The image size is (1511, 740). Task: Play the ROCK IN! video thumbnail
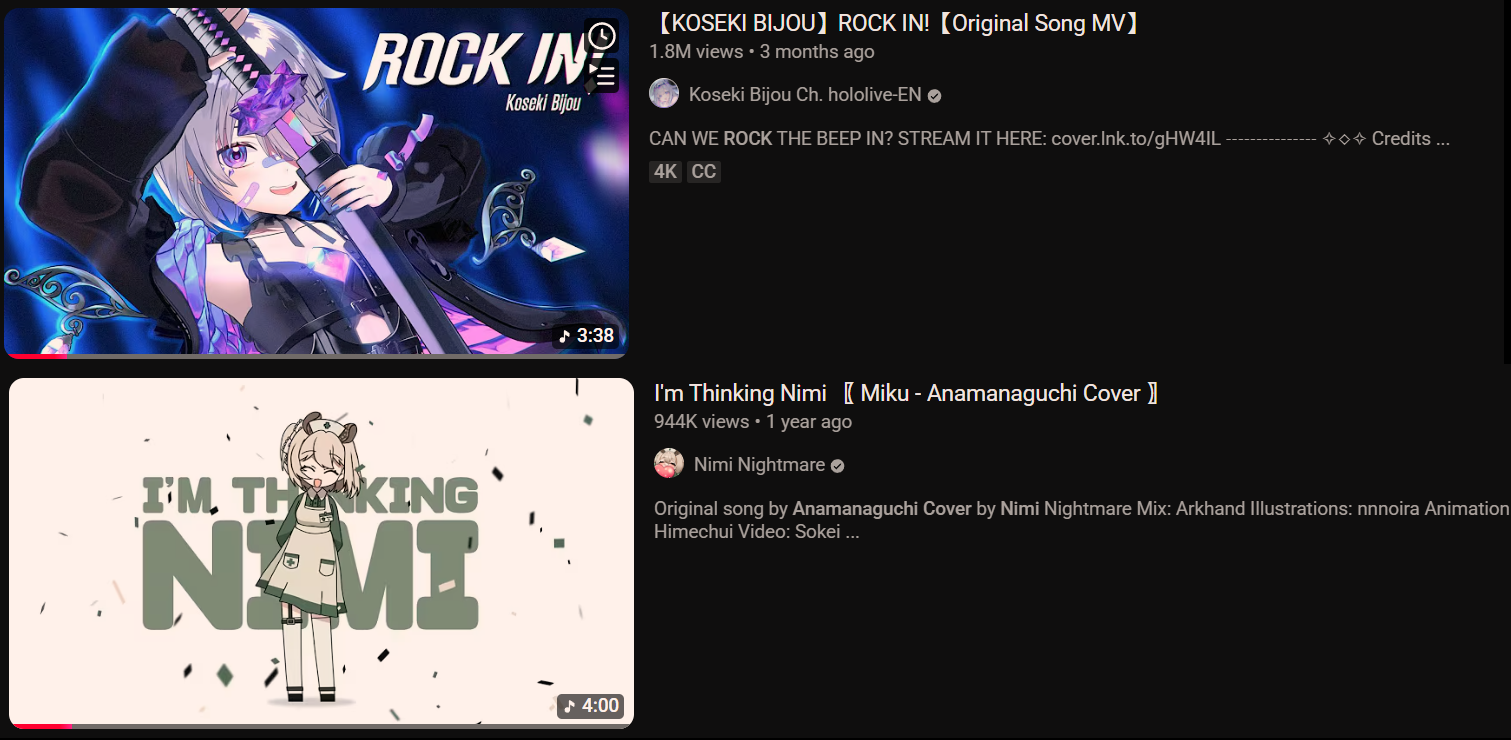click(315, 182)
